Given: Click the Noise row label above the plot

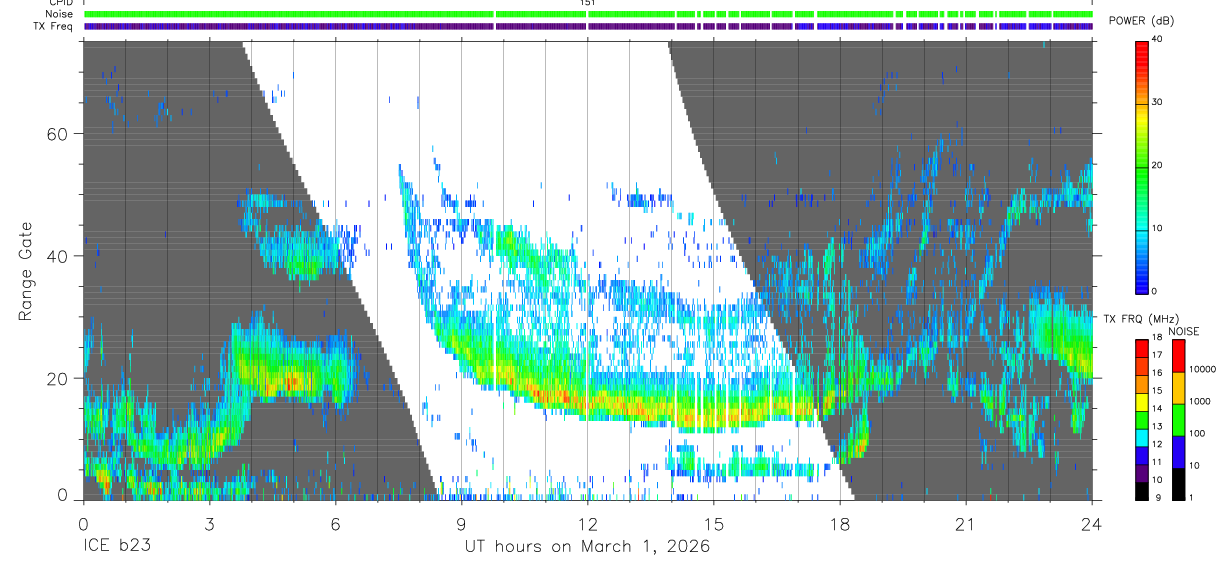Looking at the screenshot, I should click(59, 14).
